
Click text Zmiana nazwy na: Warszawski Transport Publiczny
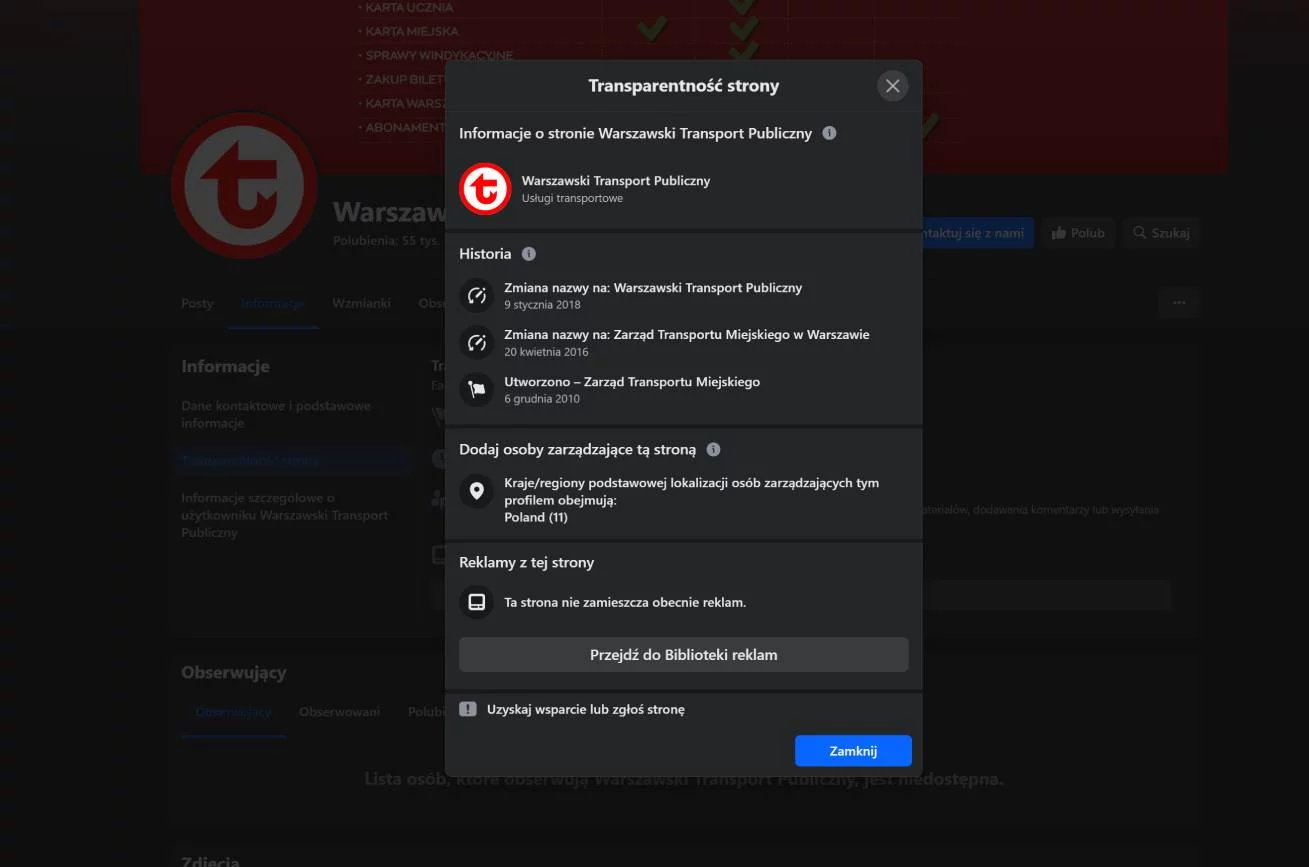point(653,288)
